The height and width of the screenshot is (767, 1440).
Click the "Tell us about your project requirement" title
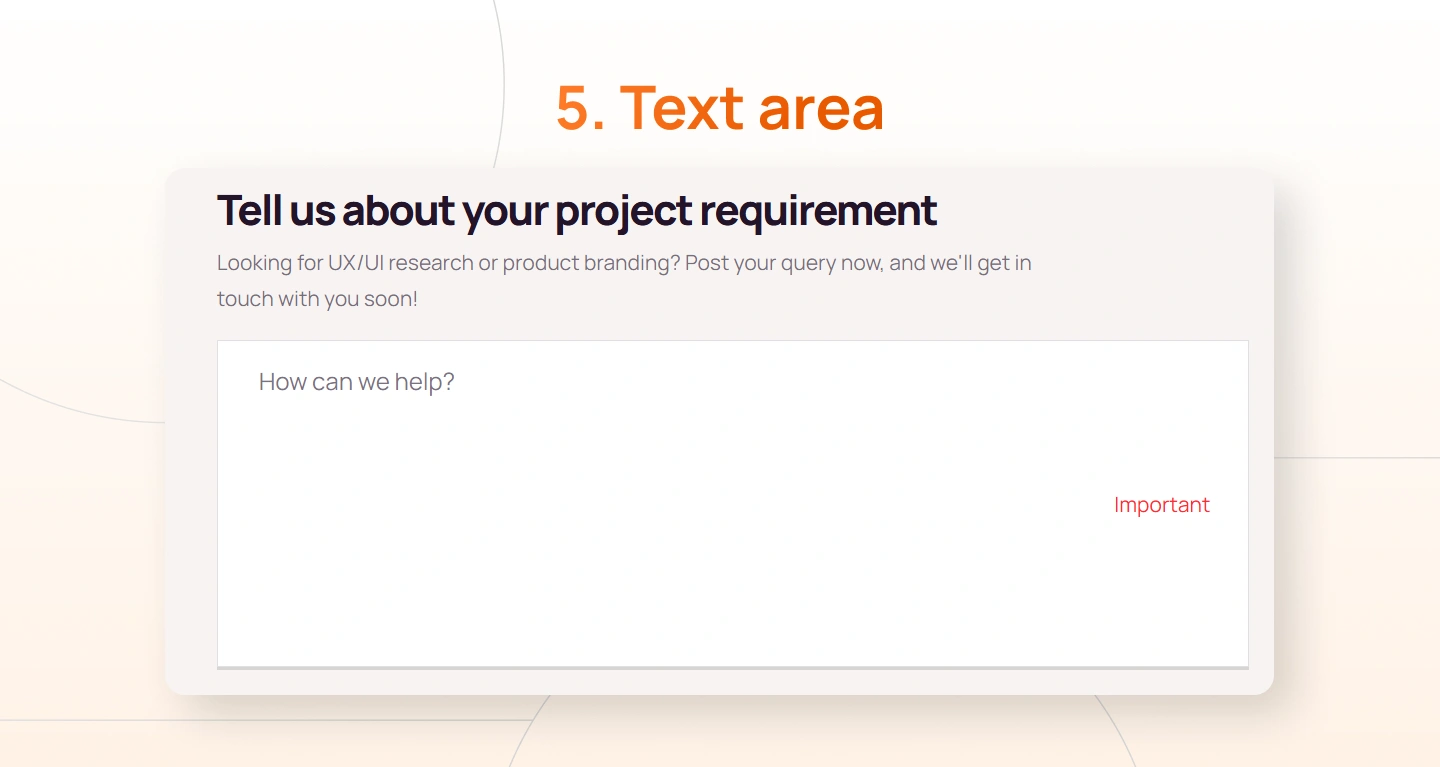[576, 211]
